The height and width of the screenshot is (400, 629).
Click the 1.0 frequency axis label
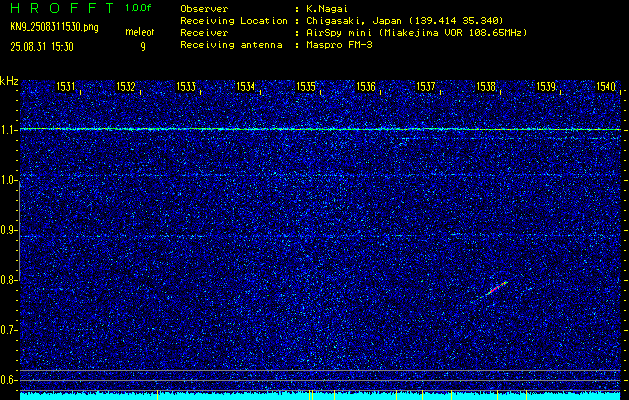[8, 180]
